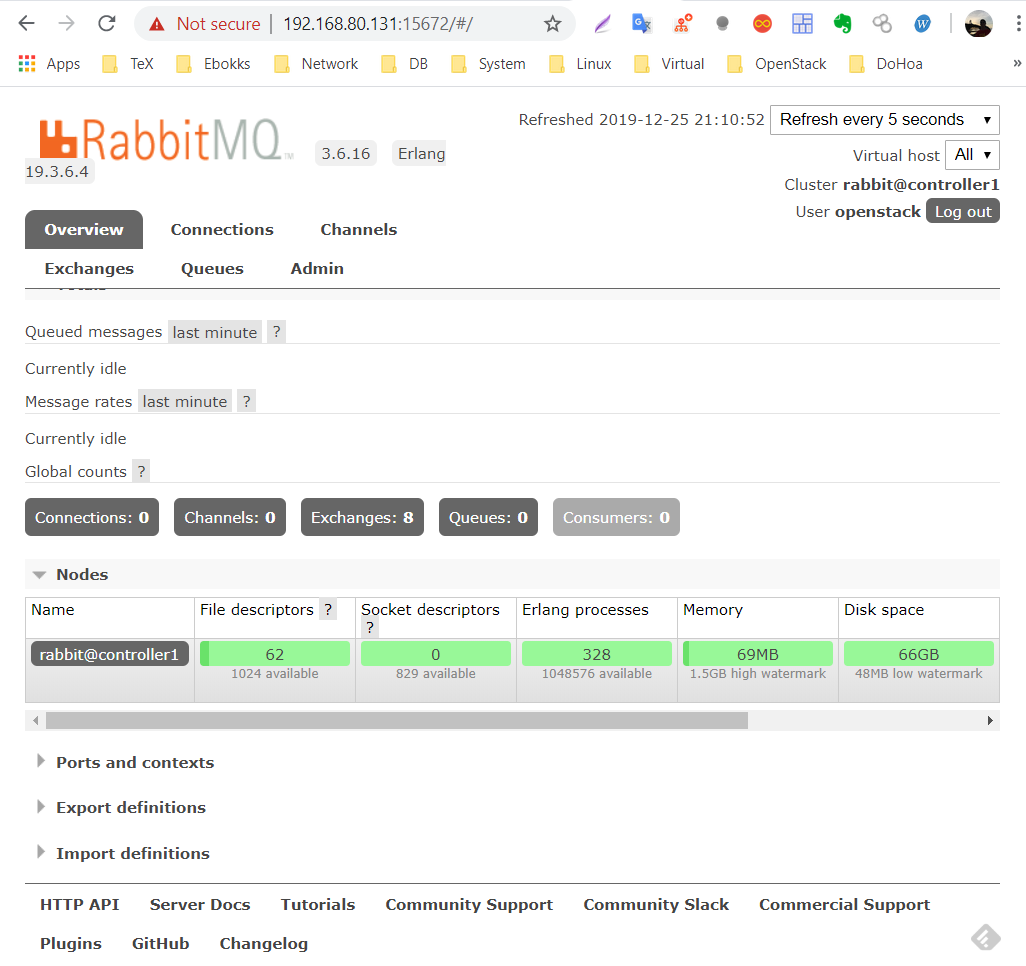Click the gray circle extension icon
Screen dimensions: 1026x966
click(722, 24)
